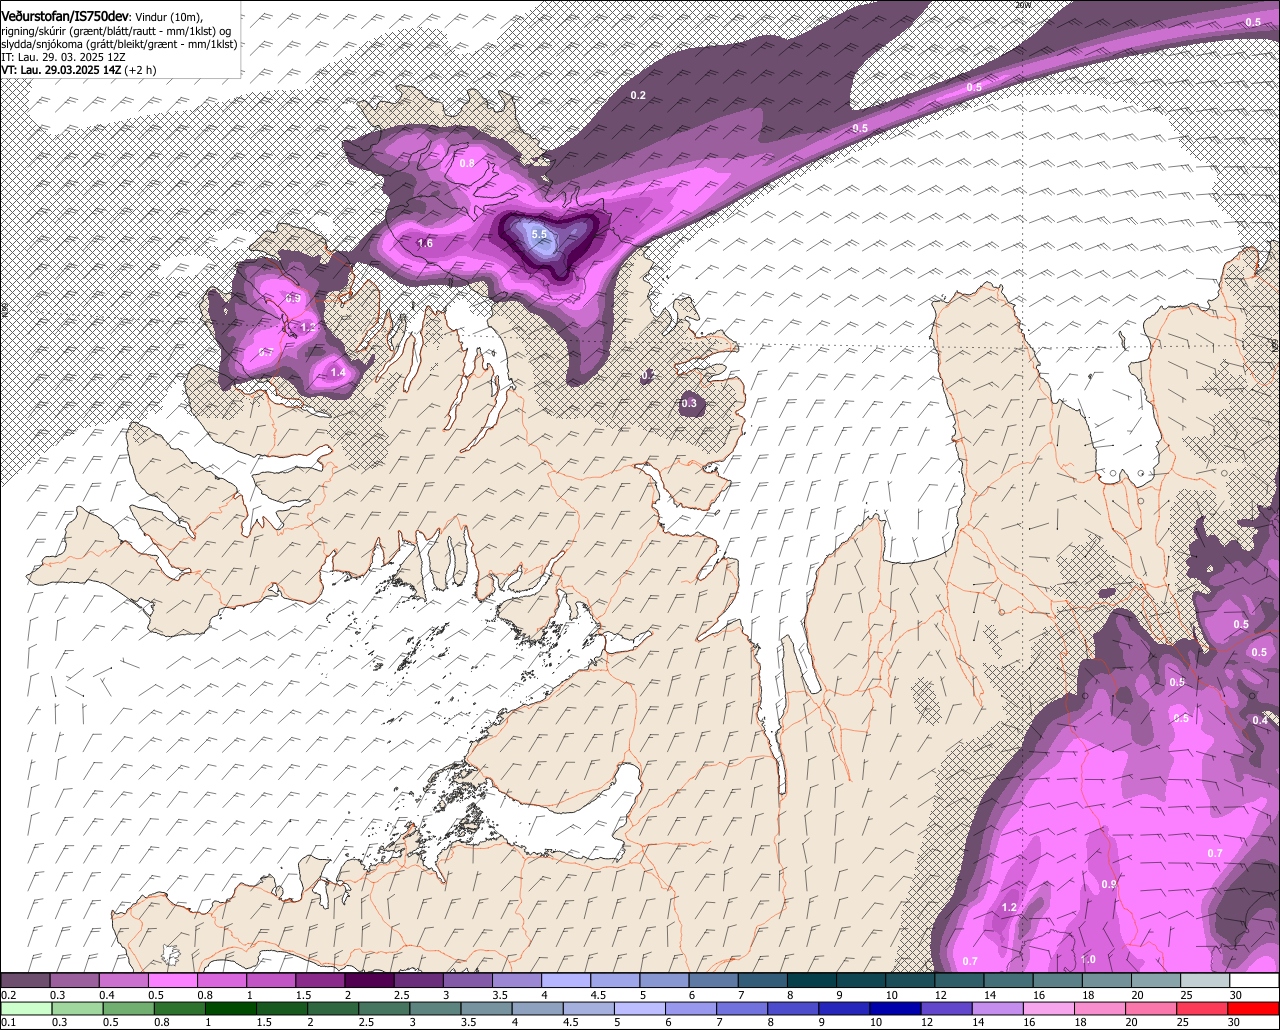Viewport: 1280px width, 1030px height.
Task: Pick the white swatch labeled 30 in the top legend row
Action: point(1255,980)
